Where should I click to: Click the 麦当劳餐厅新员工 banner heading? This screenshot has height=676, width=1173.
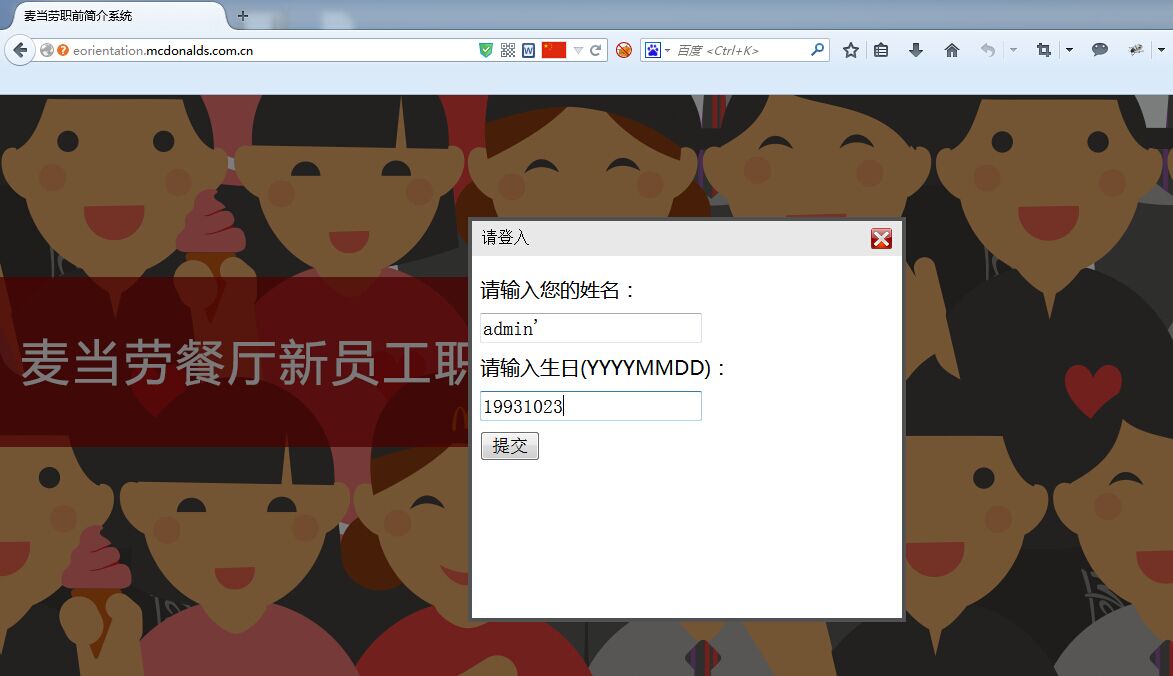pos(245,363)
